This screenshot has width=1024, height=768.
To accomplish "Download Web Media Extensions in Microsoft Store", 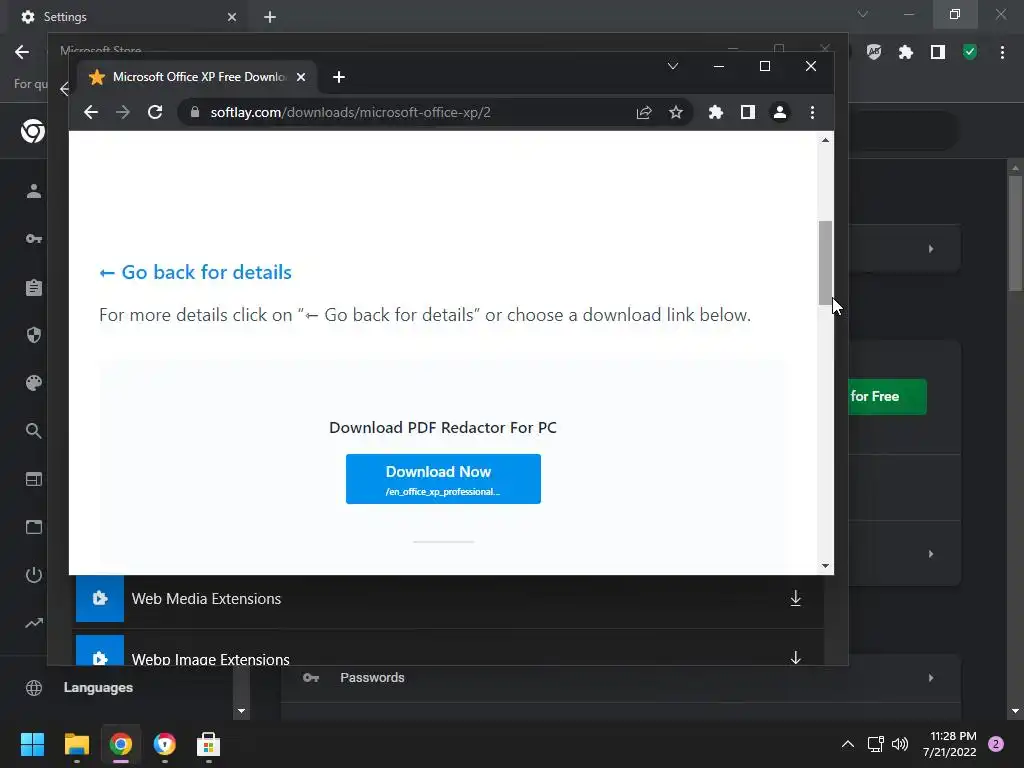I will point(795,598).
